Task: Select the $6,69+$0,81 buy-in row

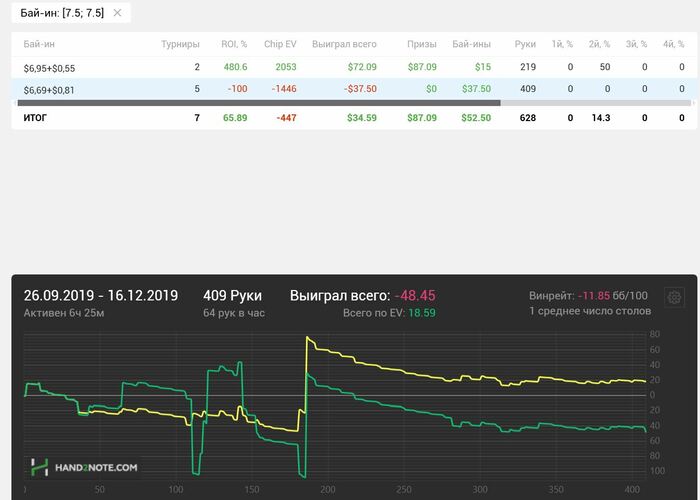Action: (354, 89)
